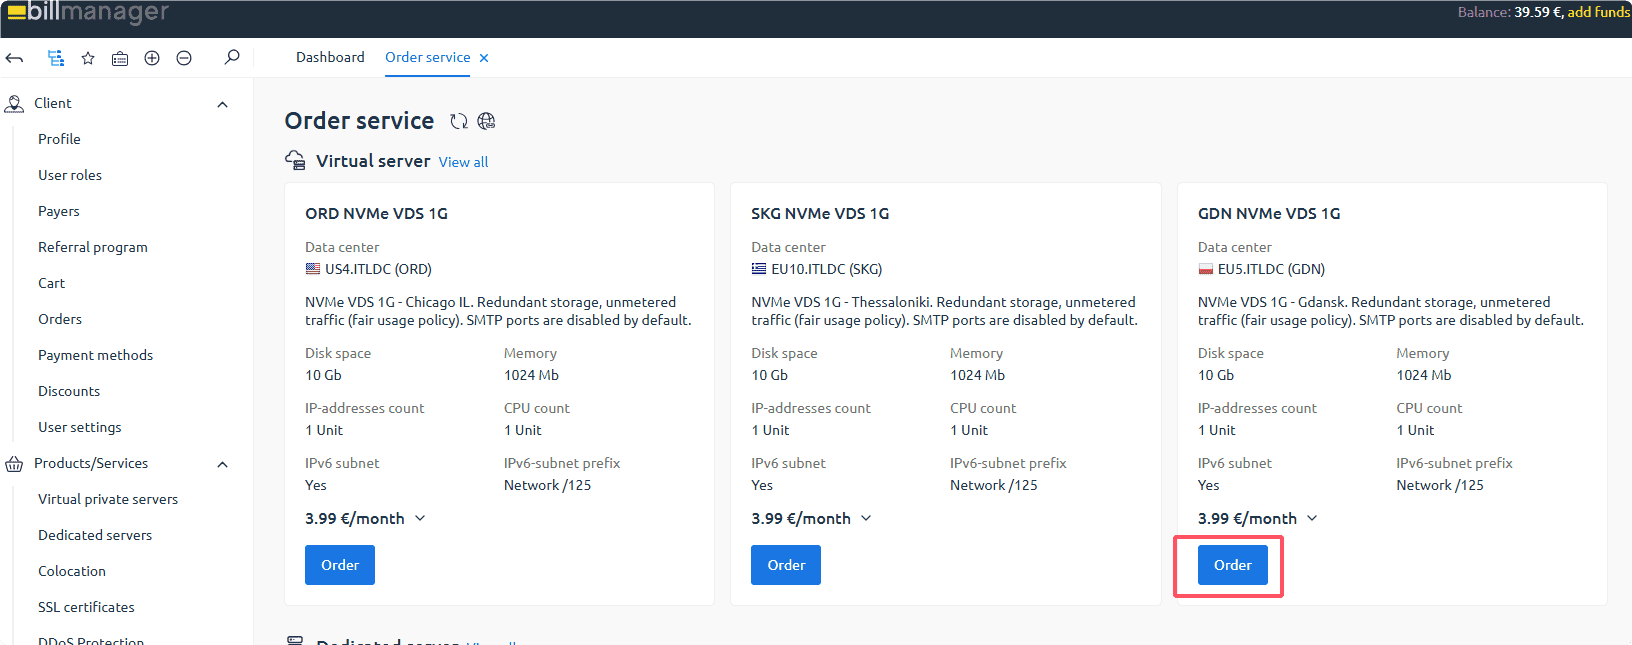The image size is (1632, 645).
Task: Open Payers in the sidebar
Action: click(x=59, y=211)
